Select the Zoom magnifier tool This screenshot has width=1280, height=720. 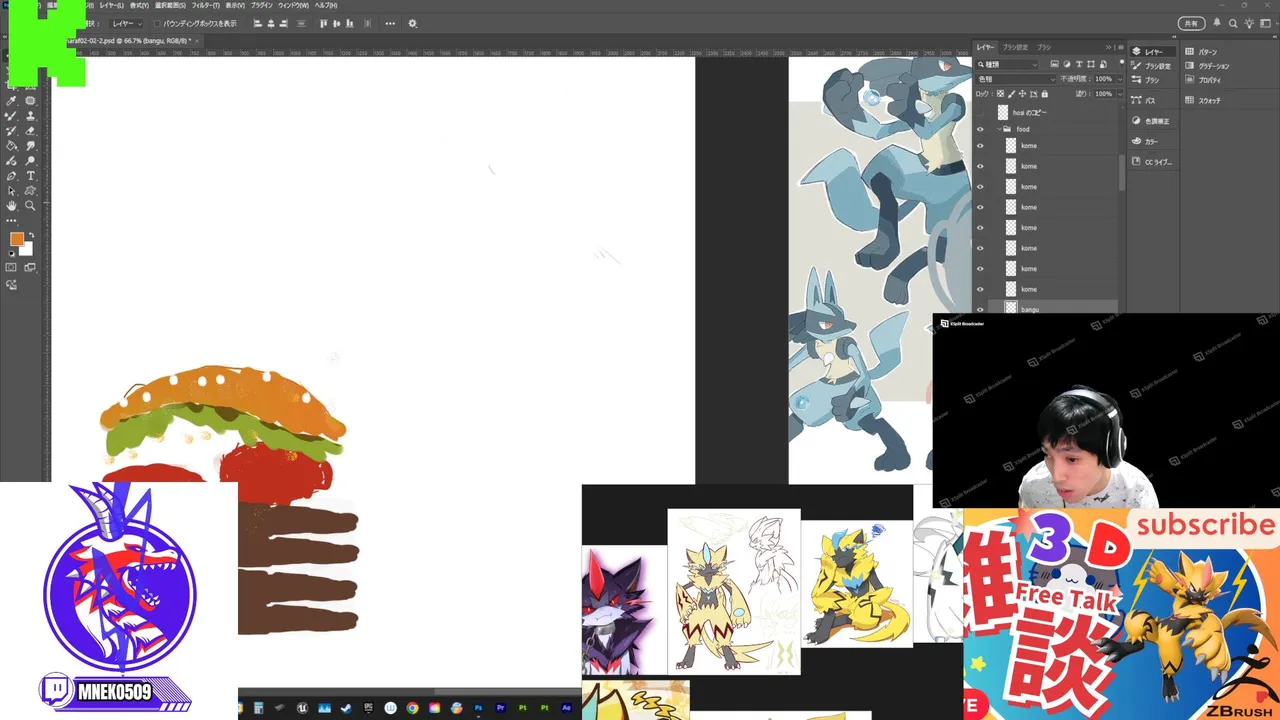pyautogui.click(x=30, y=205)
